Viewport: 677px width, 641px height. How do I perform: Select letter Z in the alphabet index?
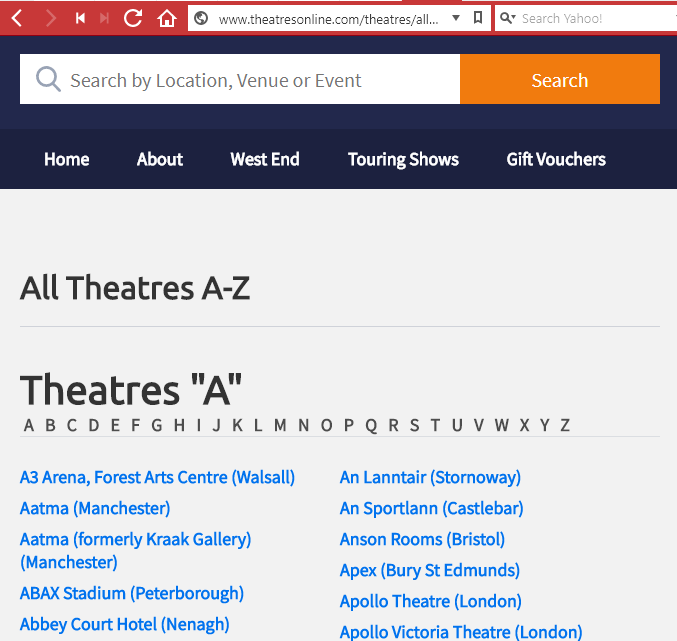coord(565,425)
